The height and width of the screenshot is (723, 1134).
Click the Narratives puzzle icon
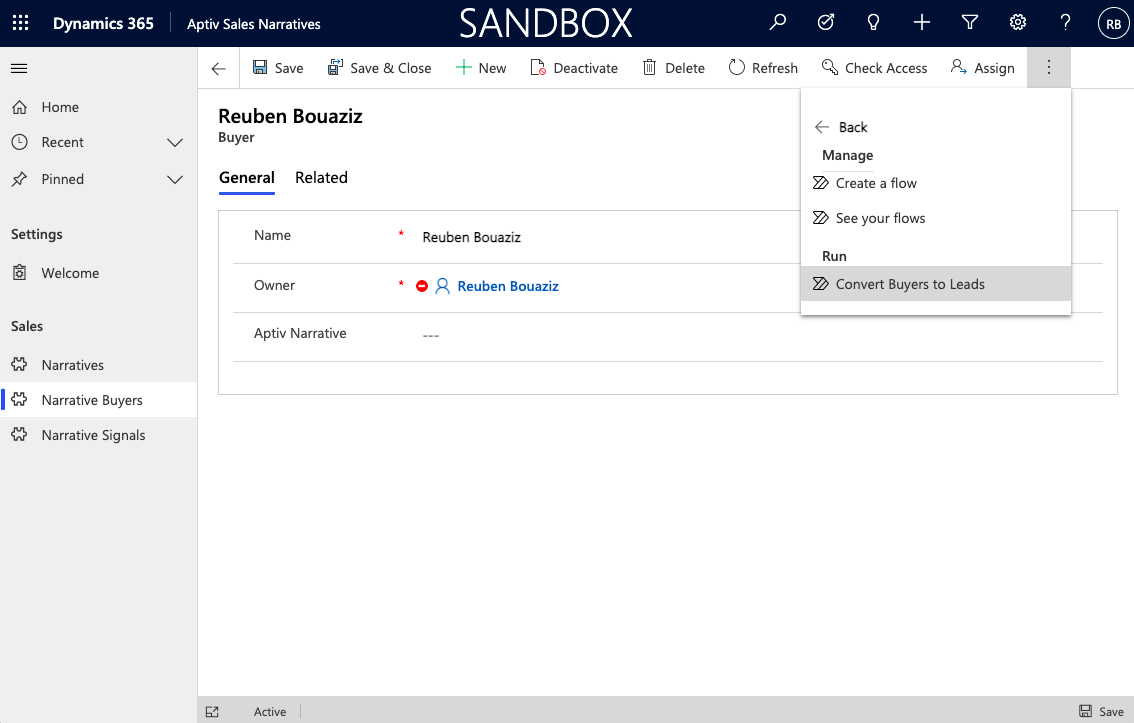pos(20,364)
